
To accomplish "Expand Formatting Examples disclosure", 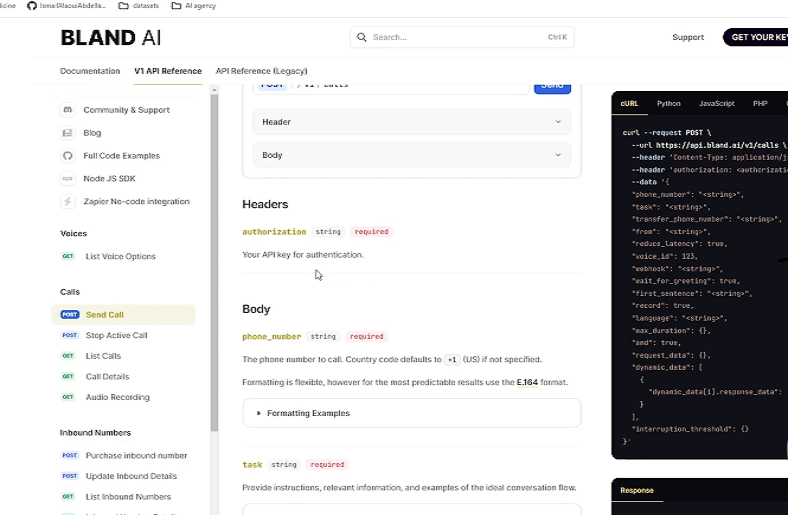I will pyautogui.click(x=412, y=413).
